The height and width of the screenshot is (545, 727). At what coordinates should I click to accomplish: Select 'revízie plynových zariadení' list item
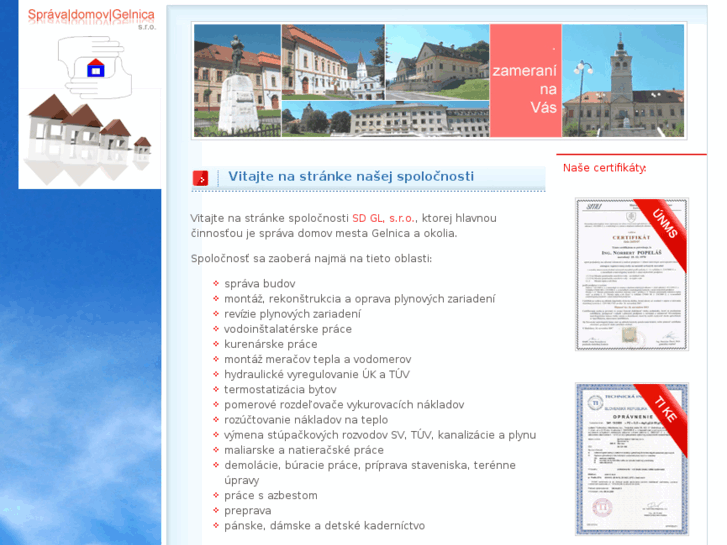tap(292, 314)
